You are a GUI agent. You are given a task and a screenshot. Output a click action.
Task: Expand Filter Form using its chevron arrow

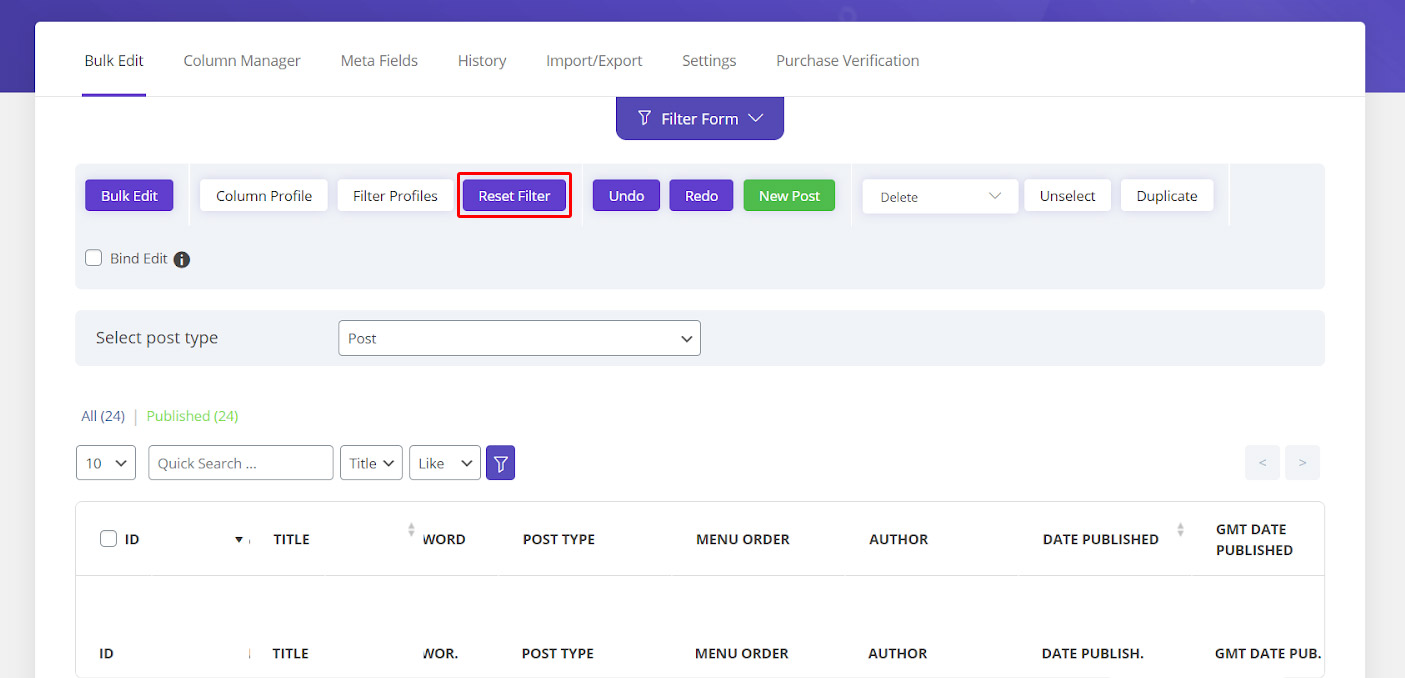click(x=756, y=118)
